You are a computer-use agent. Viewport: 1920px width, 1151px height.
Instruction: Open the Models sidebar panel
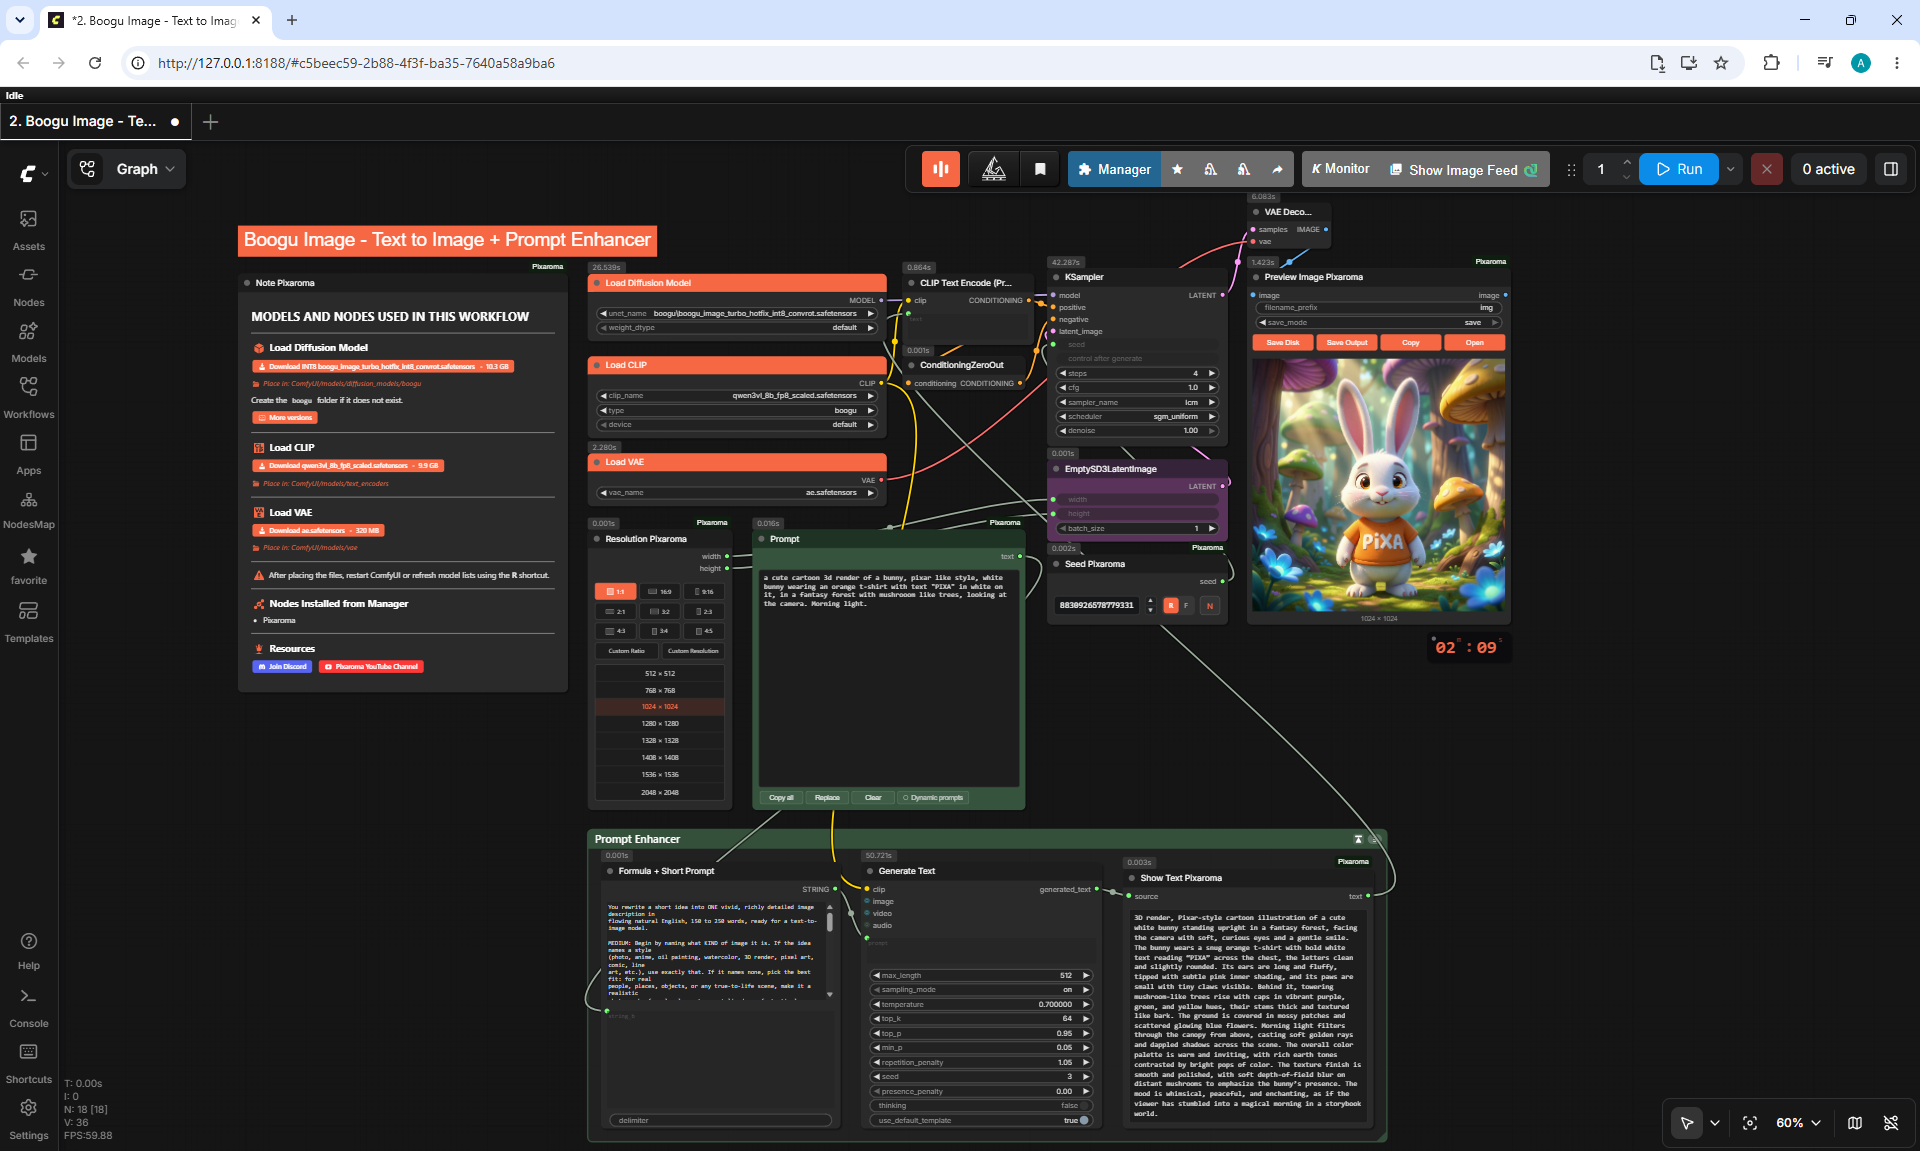[x=28, y=341]
